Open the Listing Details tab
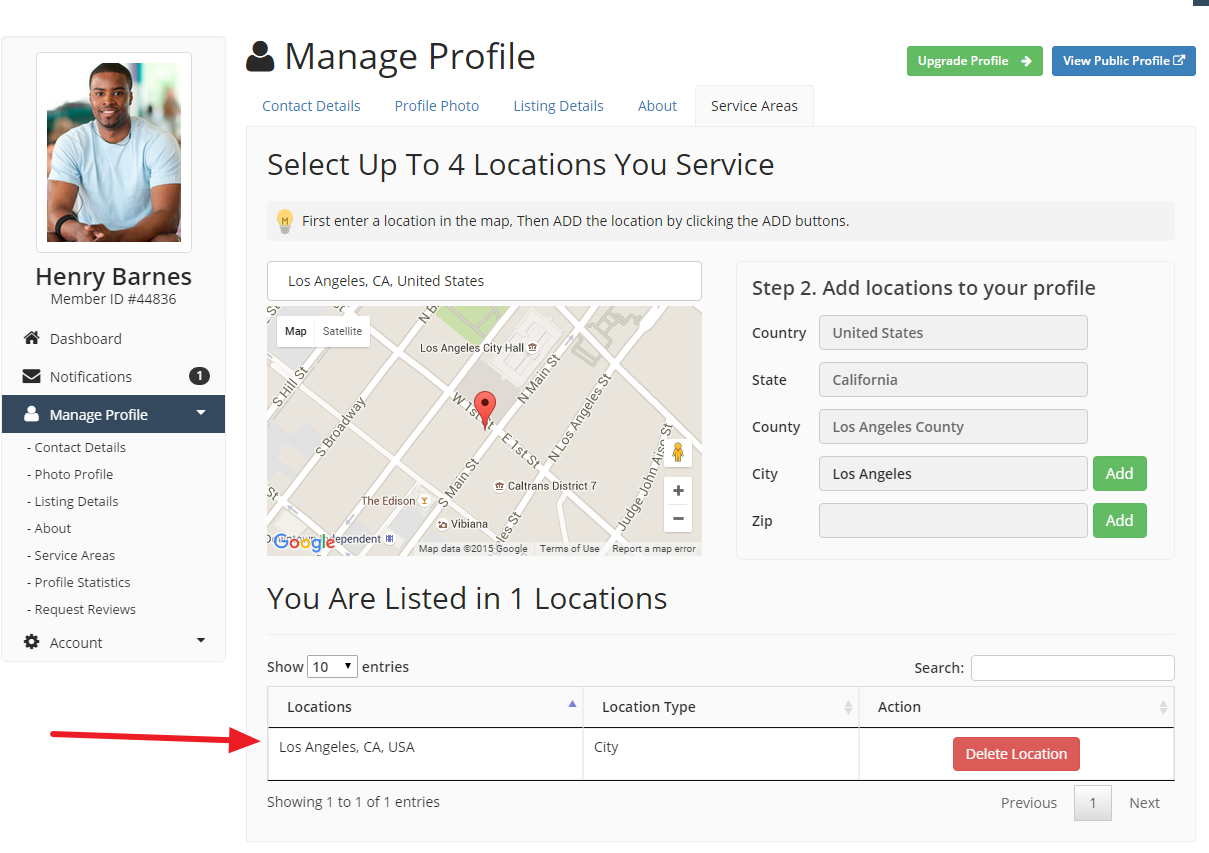Screen dimensions: 1209x853 (x=558, y=105)
